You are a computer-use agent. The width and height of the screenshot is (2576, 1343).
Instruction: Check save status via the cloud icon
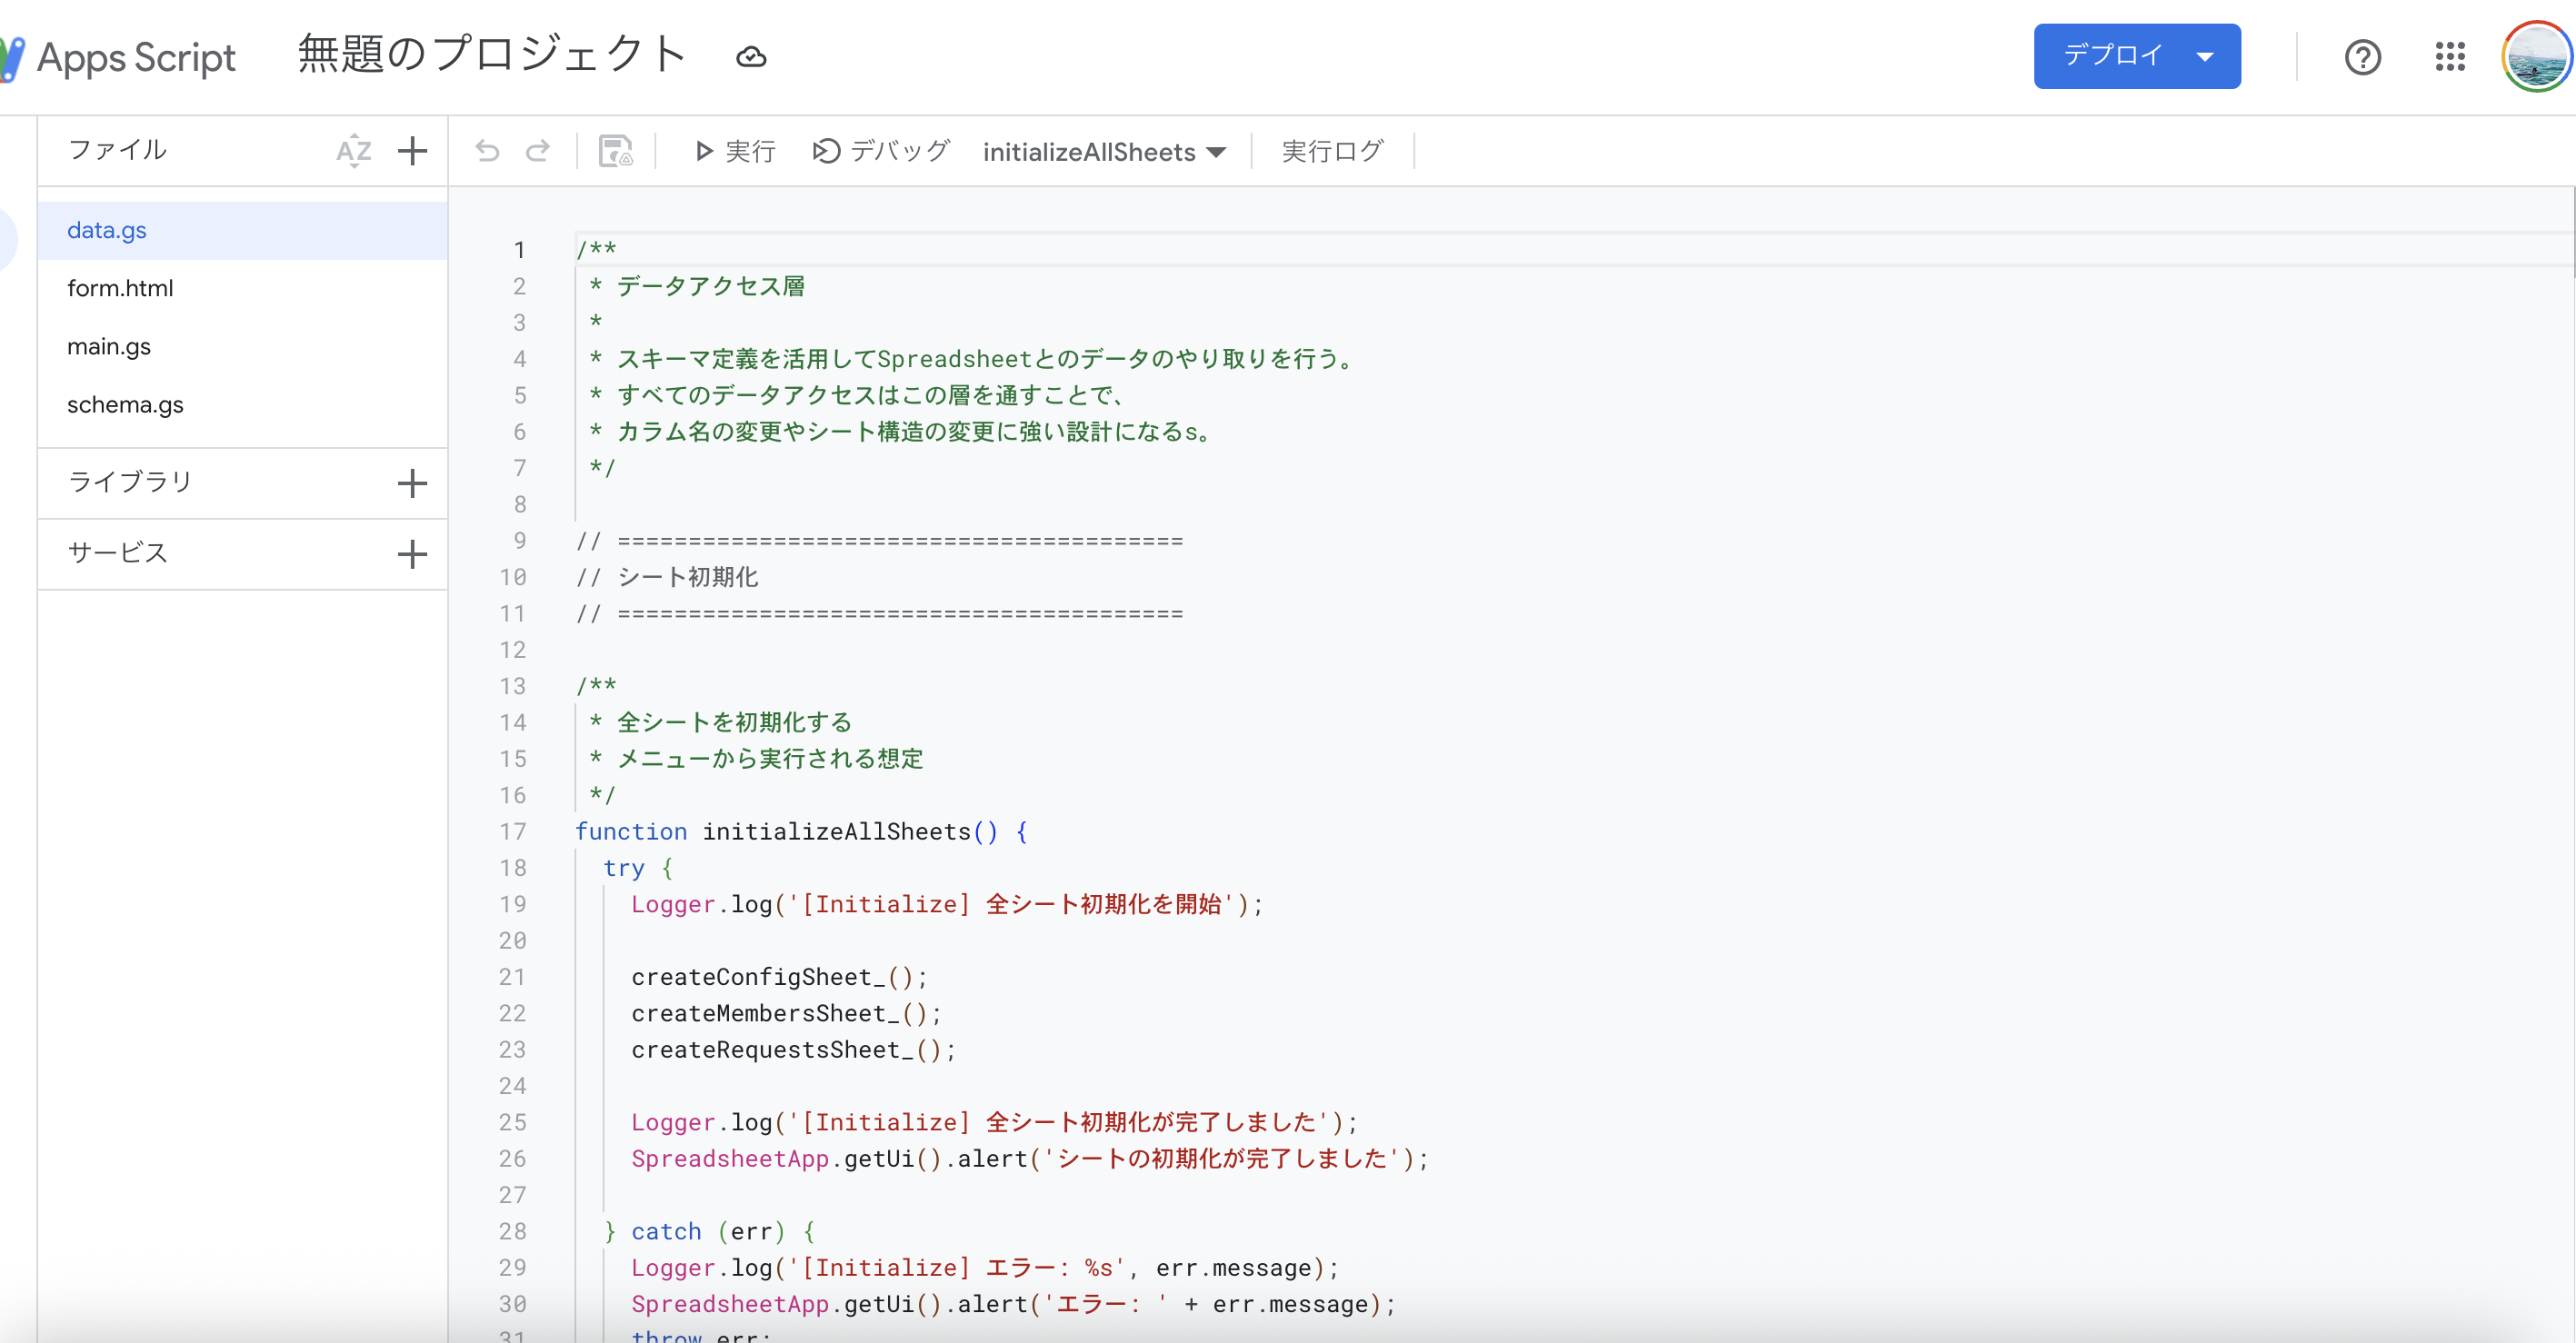pyautogui.click(x=751, y=56)
